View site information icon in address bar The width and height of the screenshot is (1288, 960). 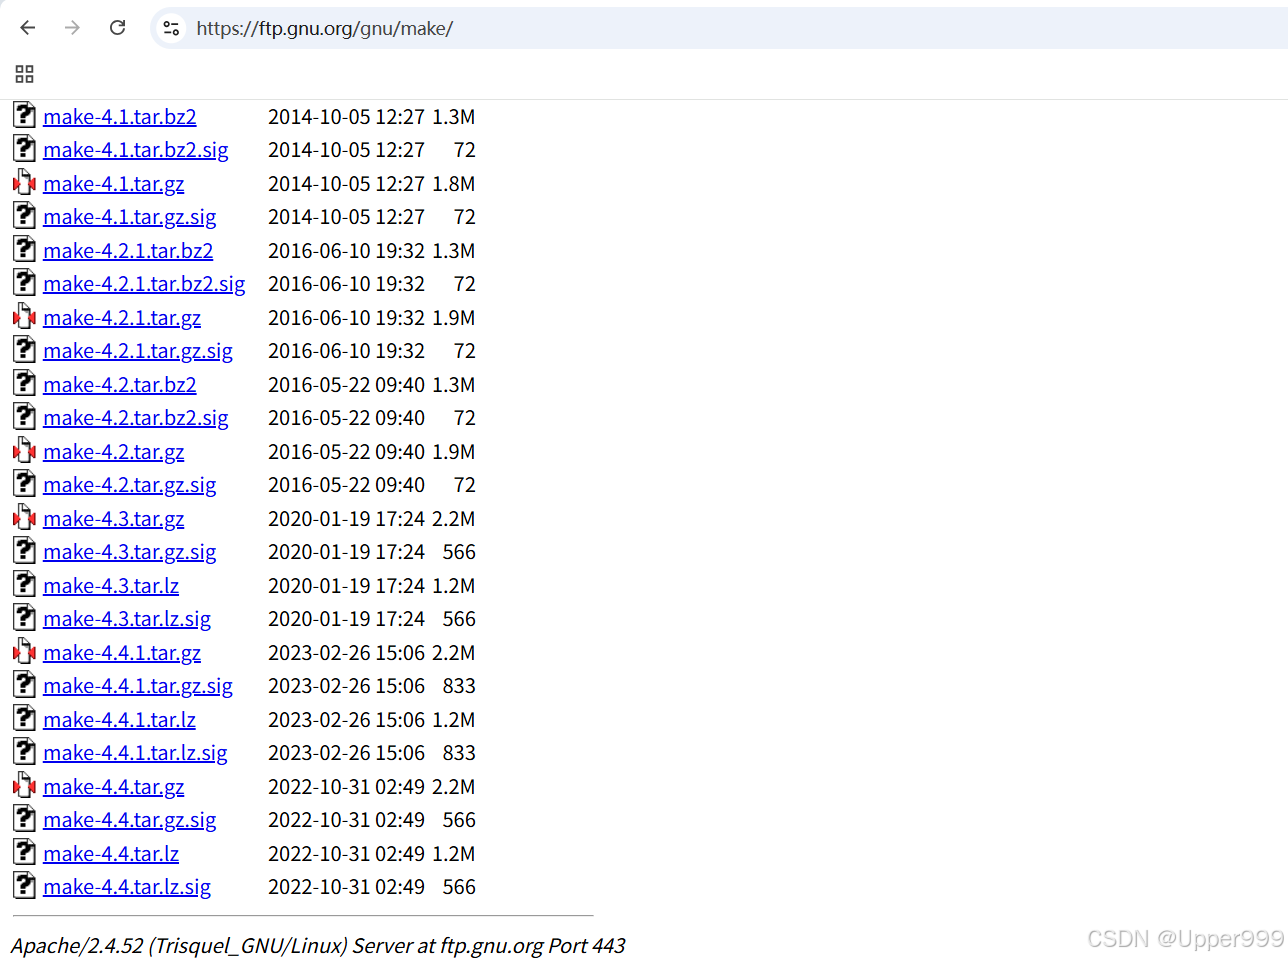tap(172, 28)
